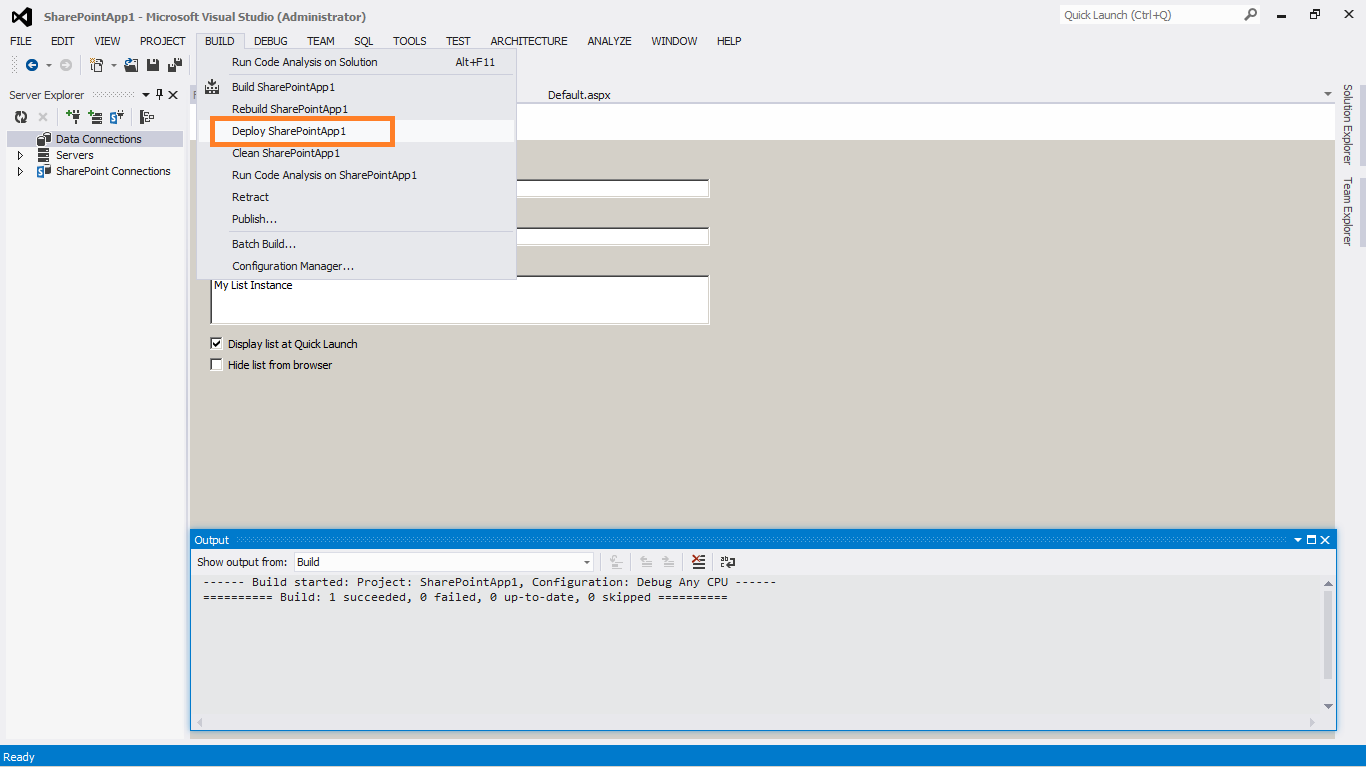Select the Data Connections tree item
Viewport: 1366px width, 768px height.
(x=95, y=139)
